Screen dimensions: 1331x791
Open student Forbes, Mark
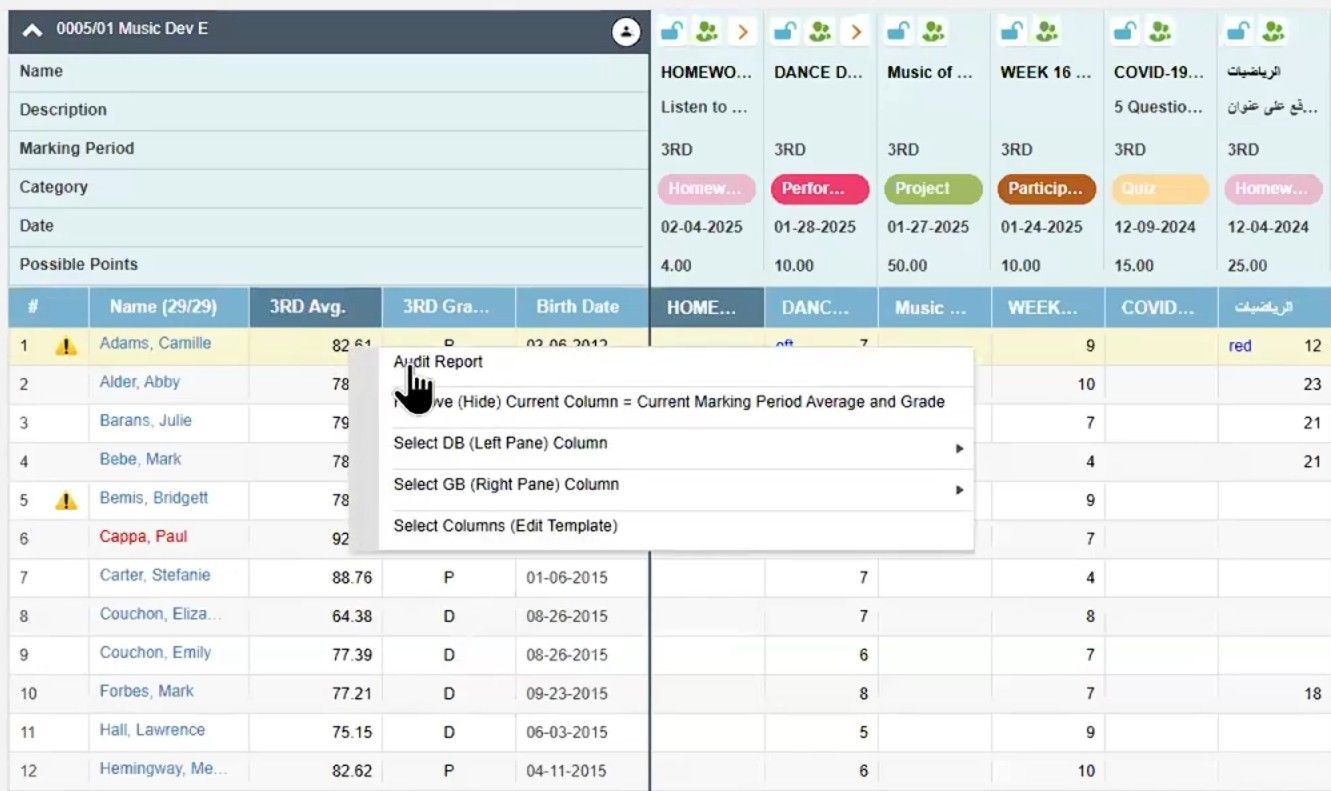146,691
